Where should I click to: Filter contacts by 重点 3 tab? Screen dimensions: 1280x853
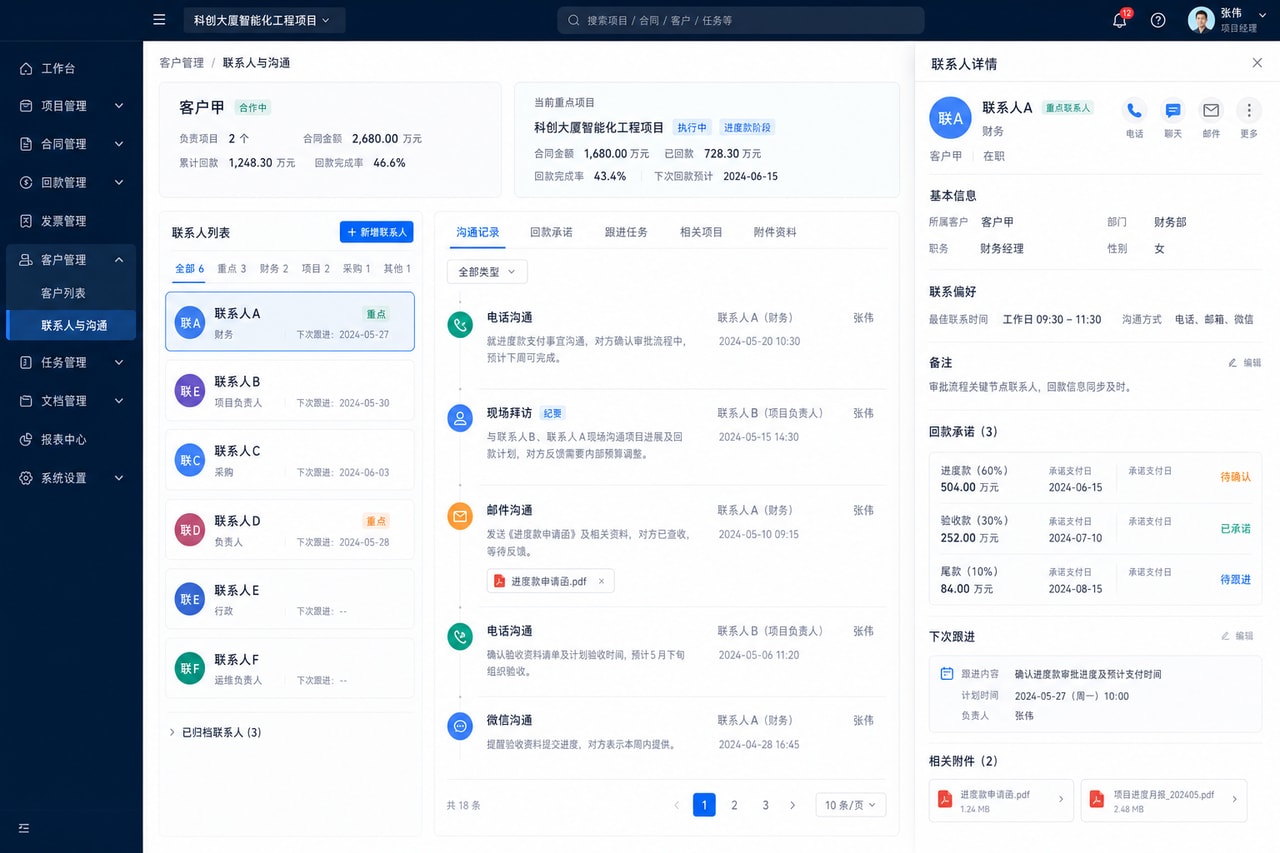[x=232, y=269]
